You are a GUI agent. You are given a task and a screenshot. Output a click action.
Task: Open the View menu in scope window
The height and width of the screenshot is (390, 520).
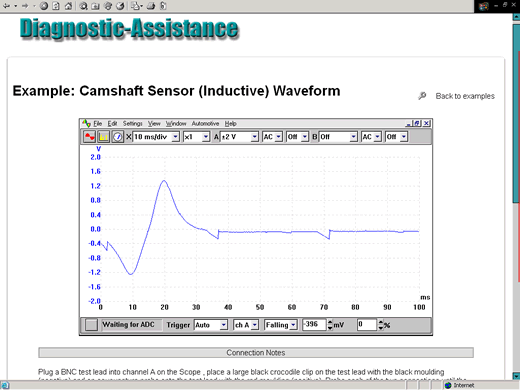[154, 123]
